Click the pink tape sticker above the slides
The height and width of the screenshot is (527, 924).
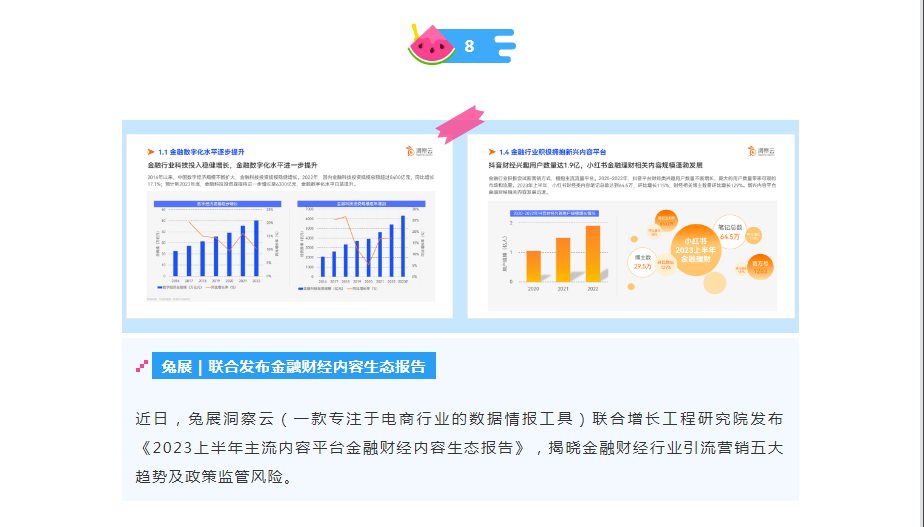[x=460, y=124]
